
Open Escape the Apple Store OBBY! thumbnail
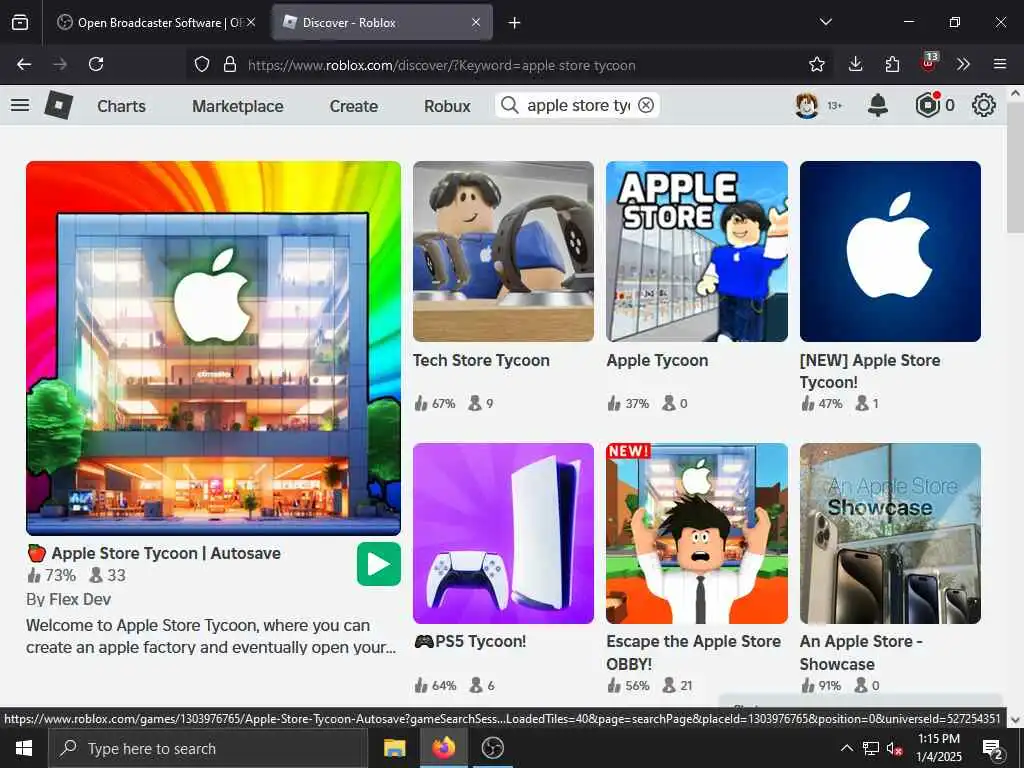click(x=697, y=534)
